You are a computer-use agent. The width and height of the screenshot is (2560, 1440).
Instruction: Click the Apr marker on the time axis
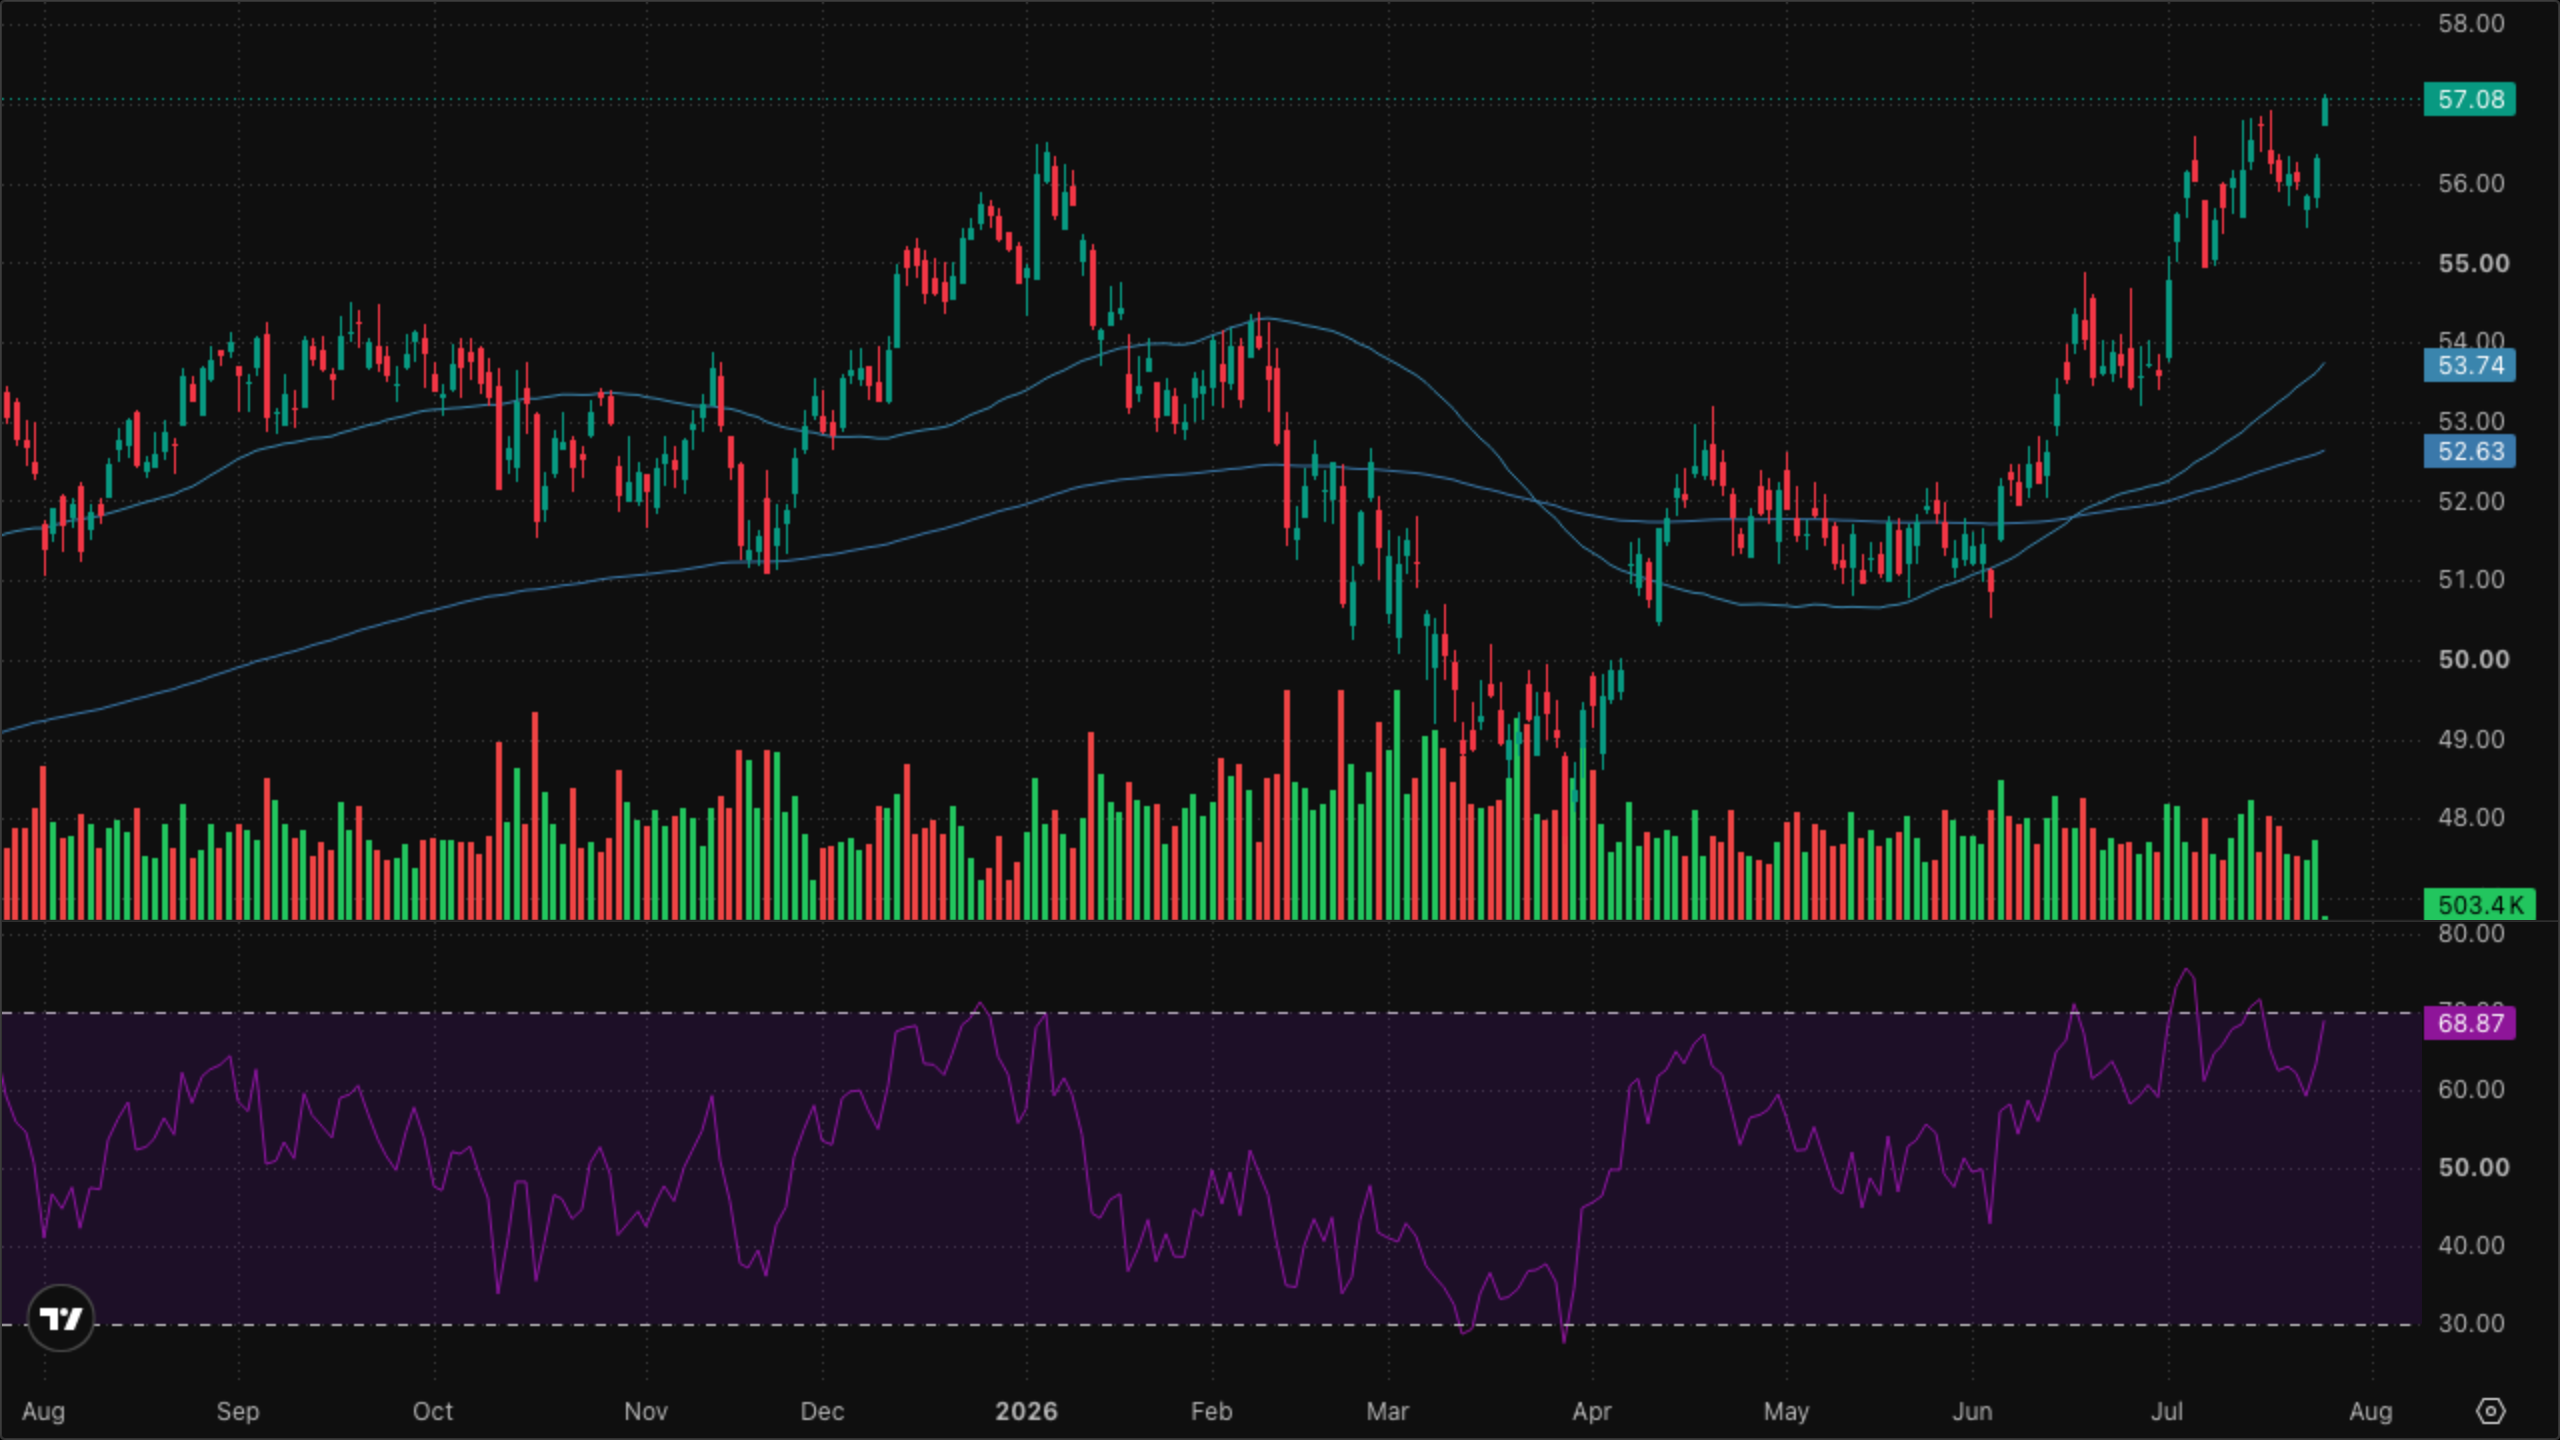coord(1591,1411)
